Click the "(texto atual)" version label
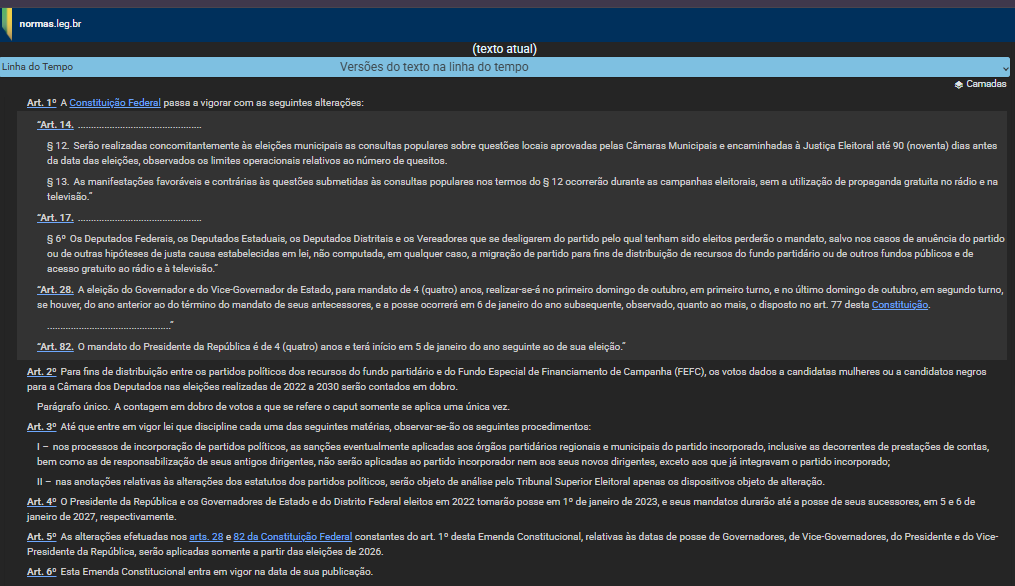 506,48
